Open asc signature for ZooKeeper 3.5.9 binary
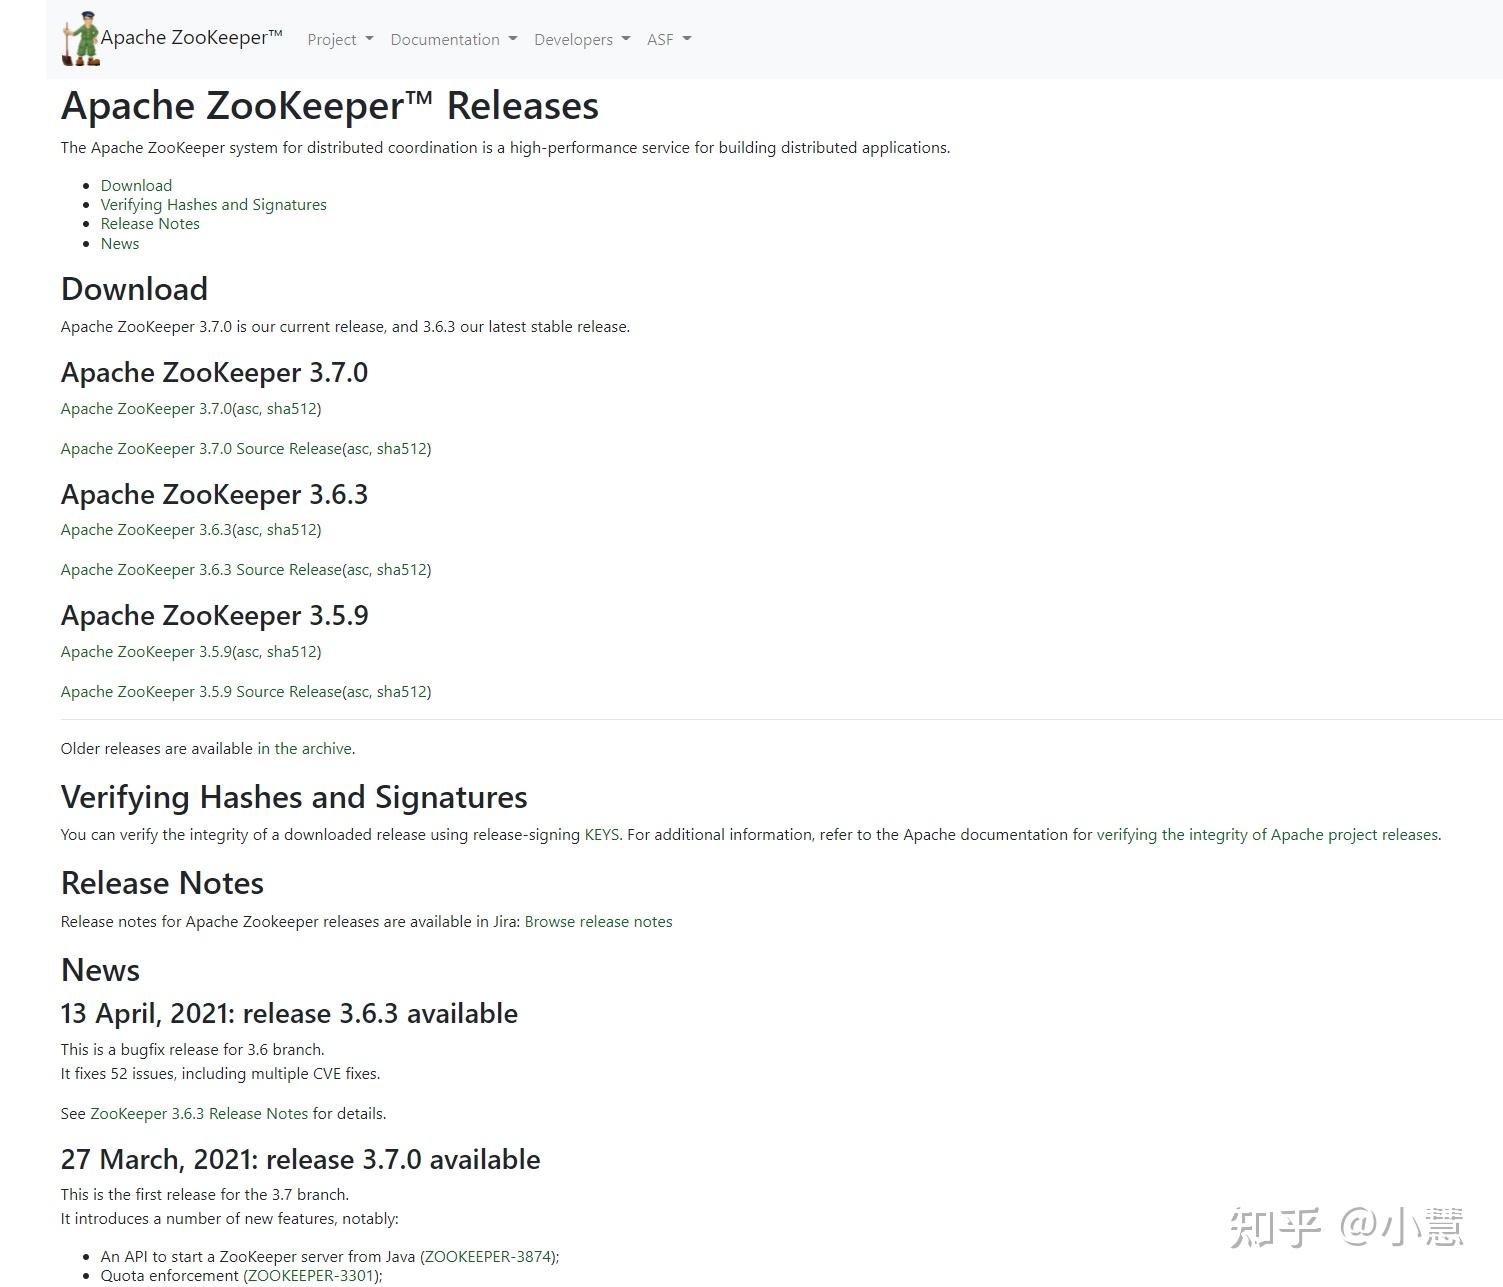This screenshot has height=1287, width=1503. click(247, 651)
